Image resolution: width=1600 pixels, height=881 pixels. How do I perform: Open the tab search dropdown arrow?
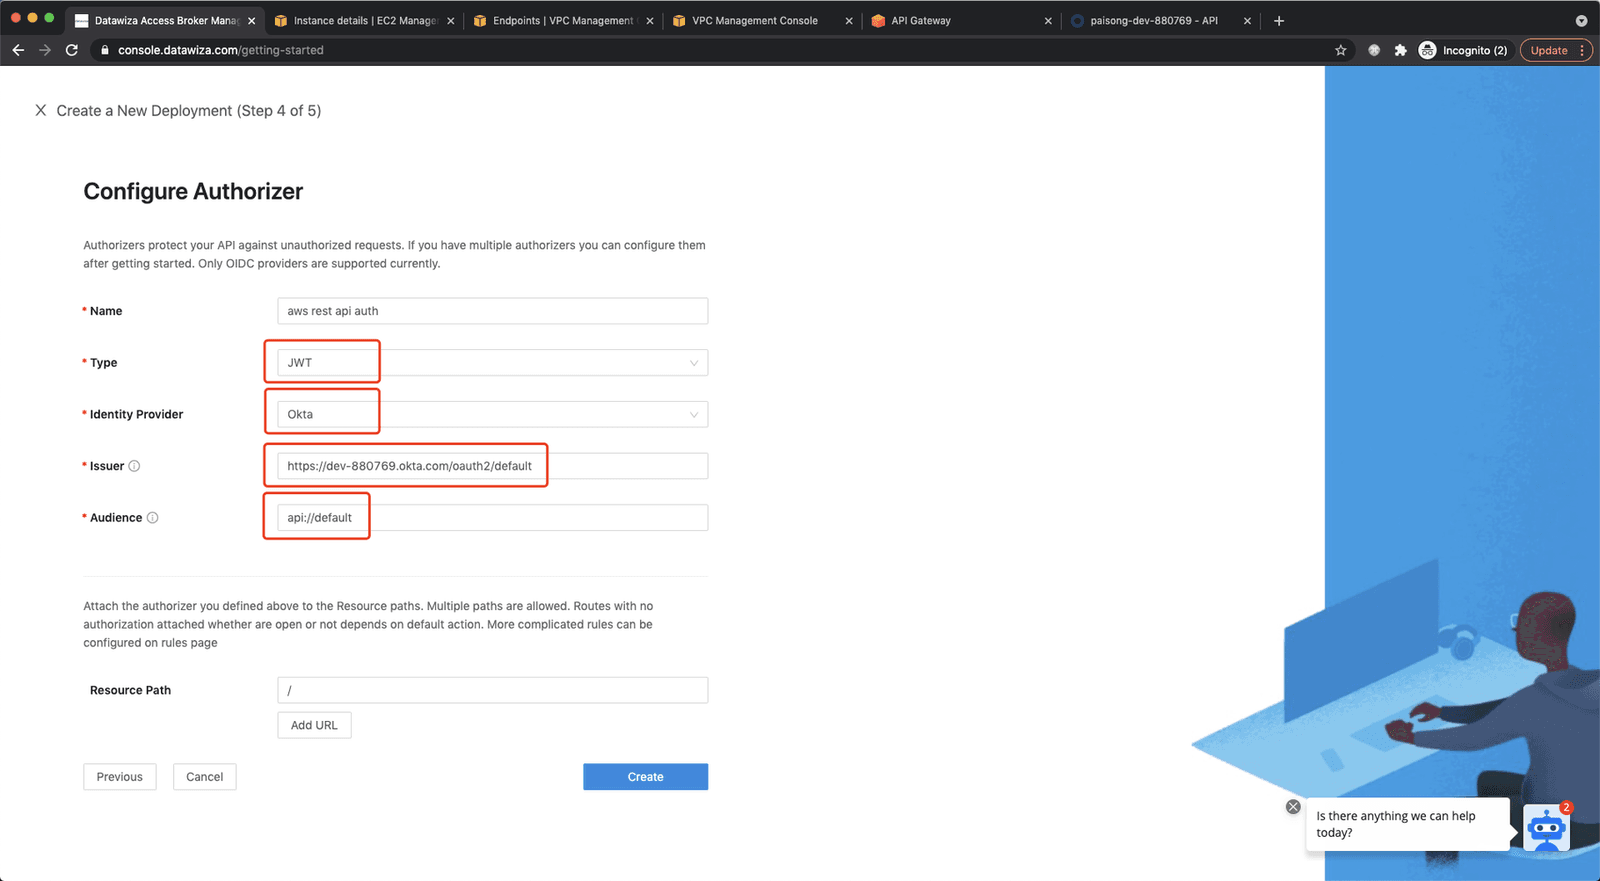[1581, 20]
